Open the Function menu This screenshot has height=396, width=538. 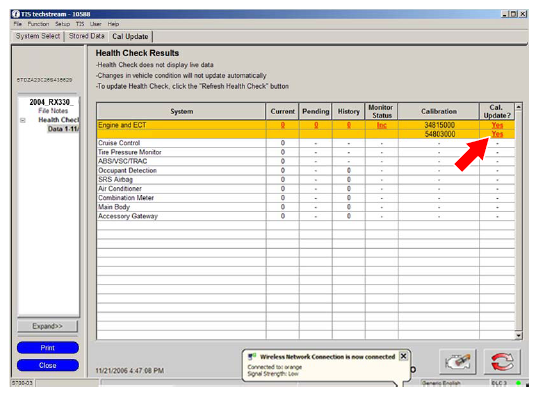tap(38, 24)
